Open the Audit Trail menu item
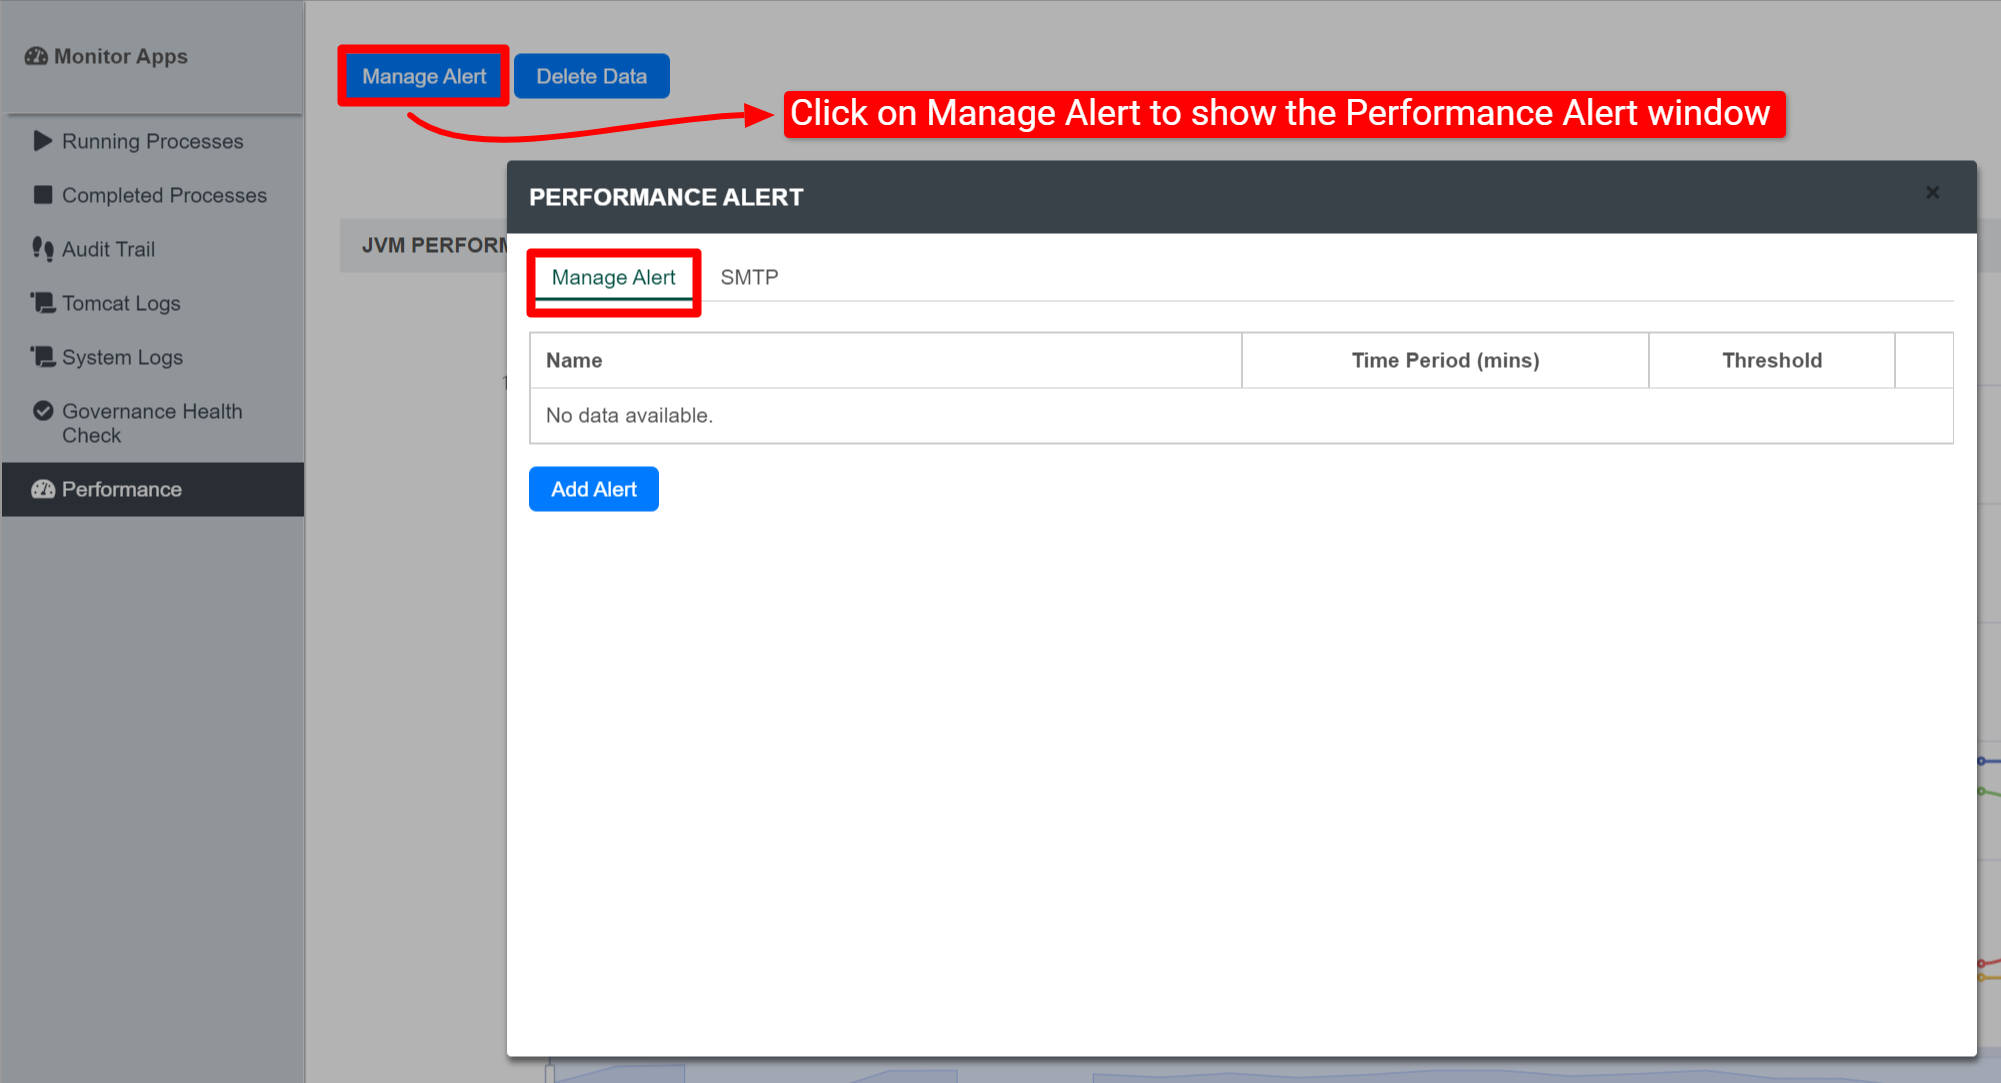 (x=108, y=249)
